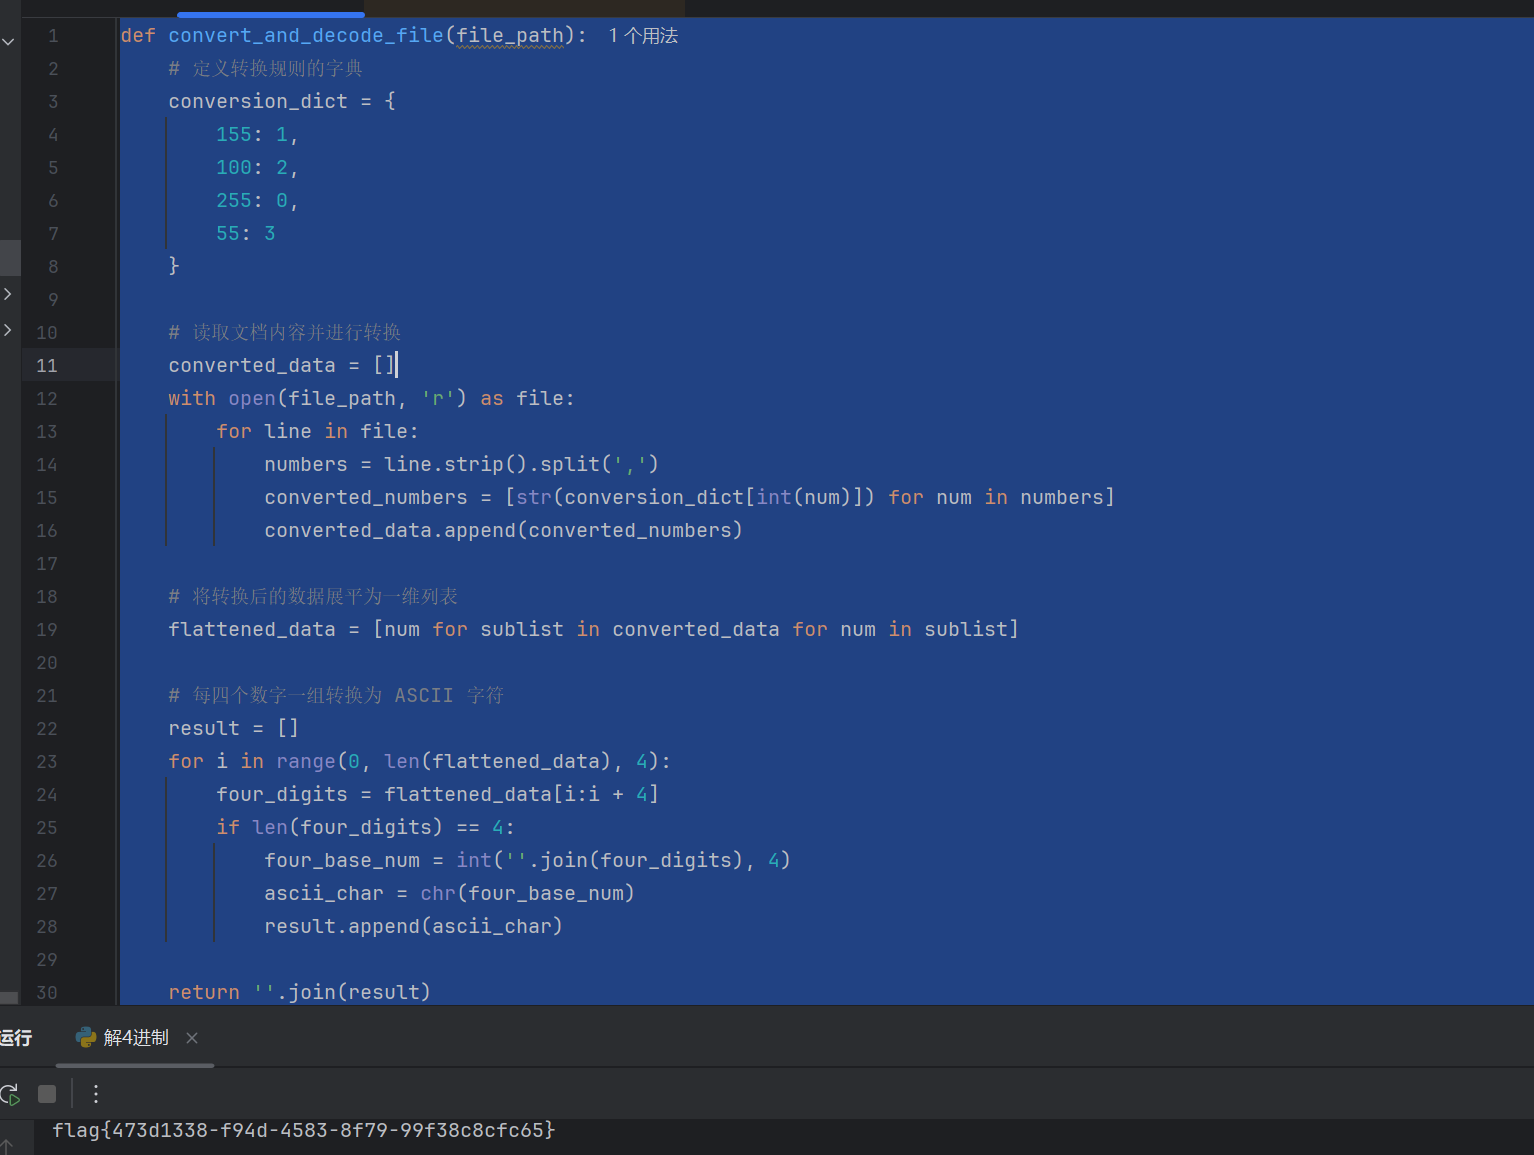Click line number 11 in gutter
1534x1155 pixels.
(x=47, y=365)
